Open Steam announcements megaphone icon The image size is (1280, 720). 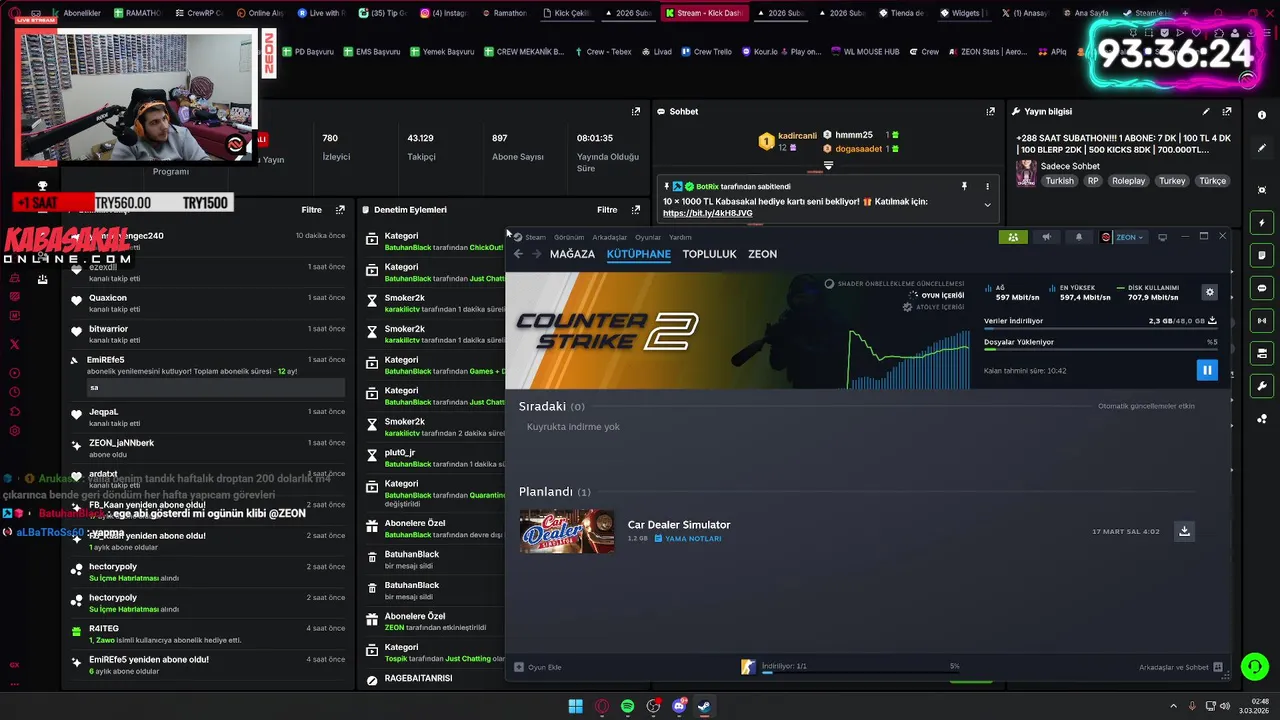click(1046, 237)
